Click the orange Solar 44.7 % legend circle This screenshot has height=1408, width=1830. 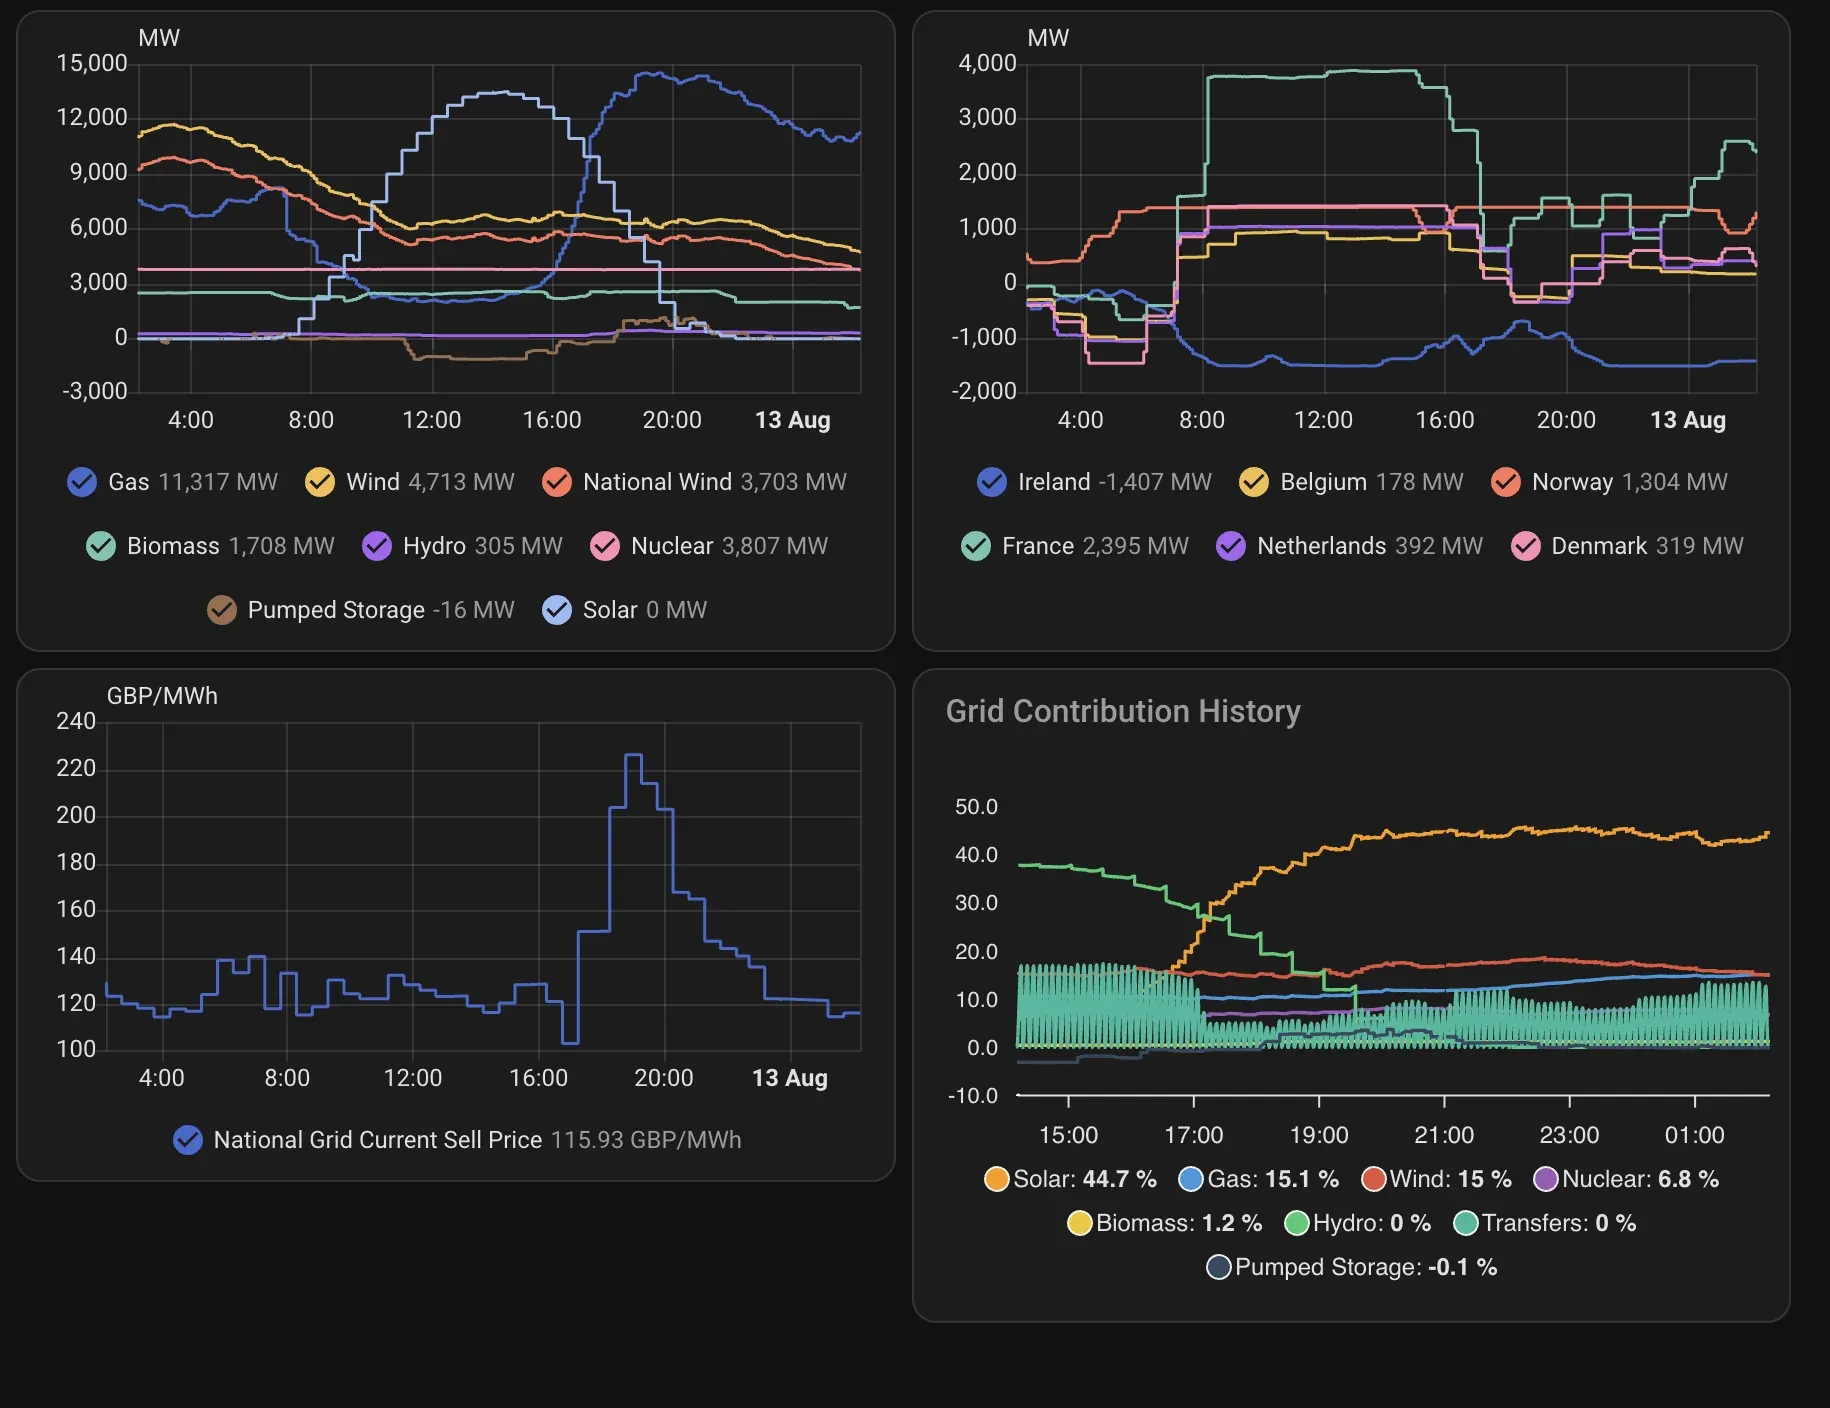[997, 1179]
